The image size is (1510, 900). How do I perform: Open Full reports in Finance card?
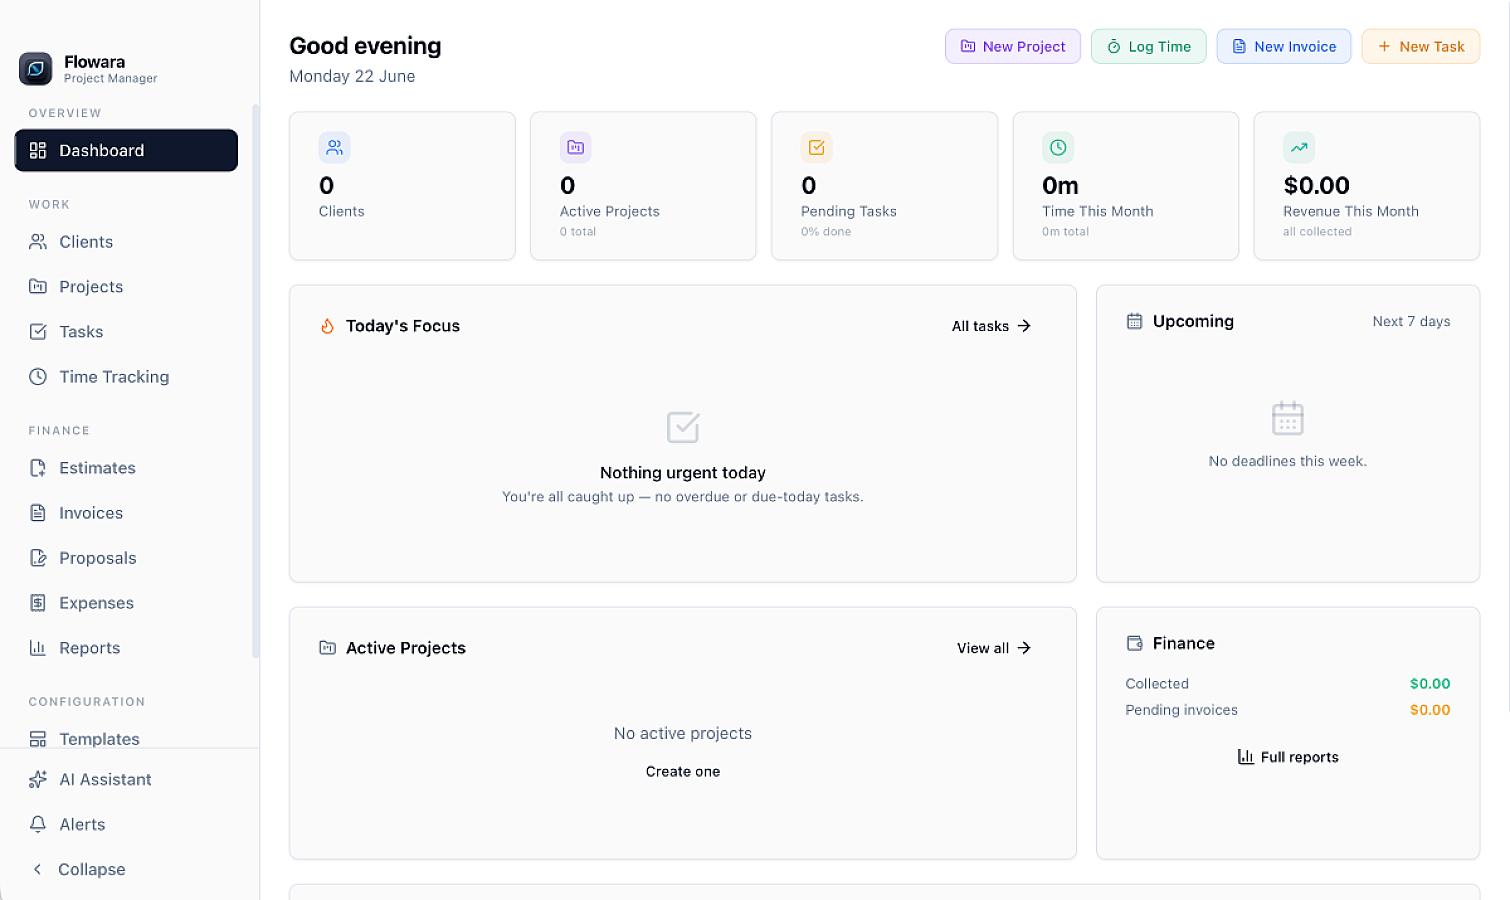click(1288, 757)
